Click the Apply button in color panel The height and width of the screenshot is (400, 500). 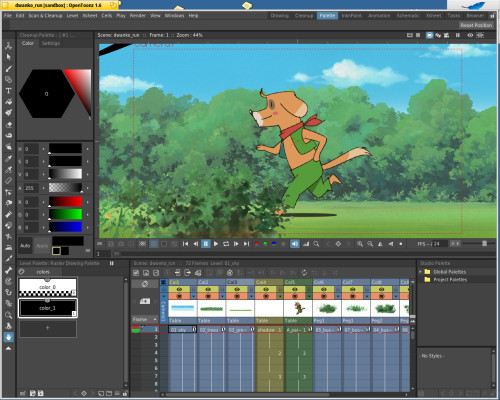[x=42, y=246]
